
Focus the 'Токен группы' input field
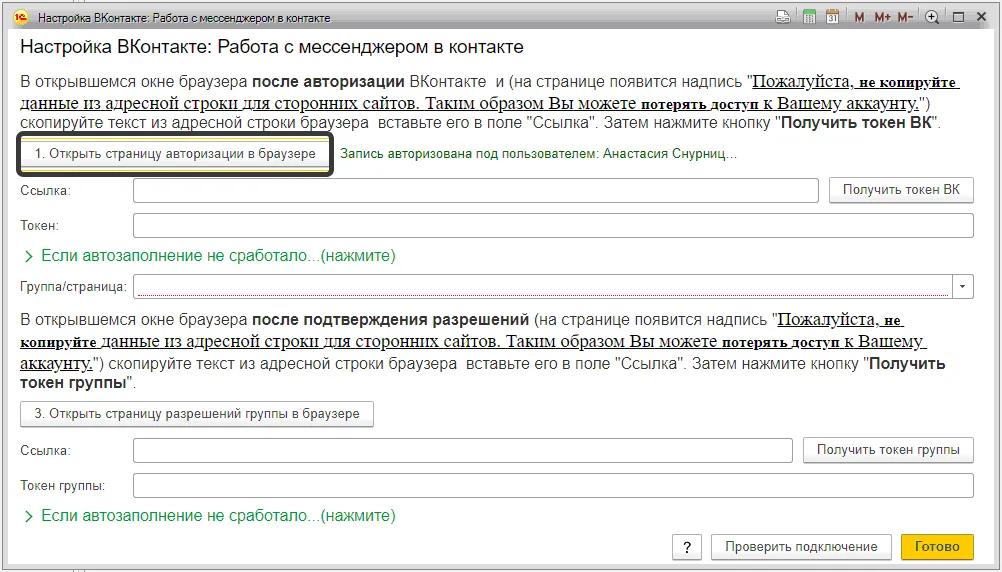(x=553, y=486)
